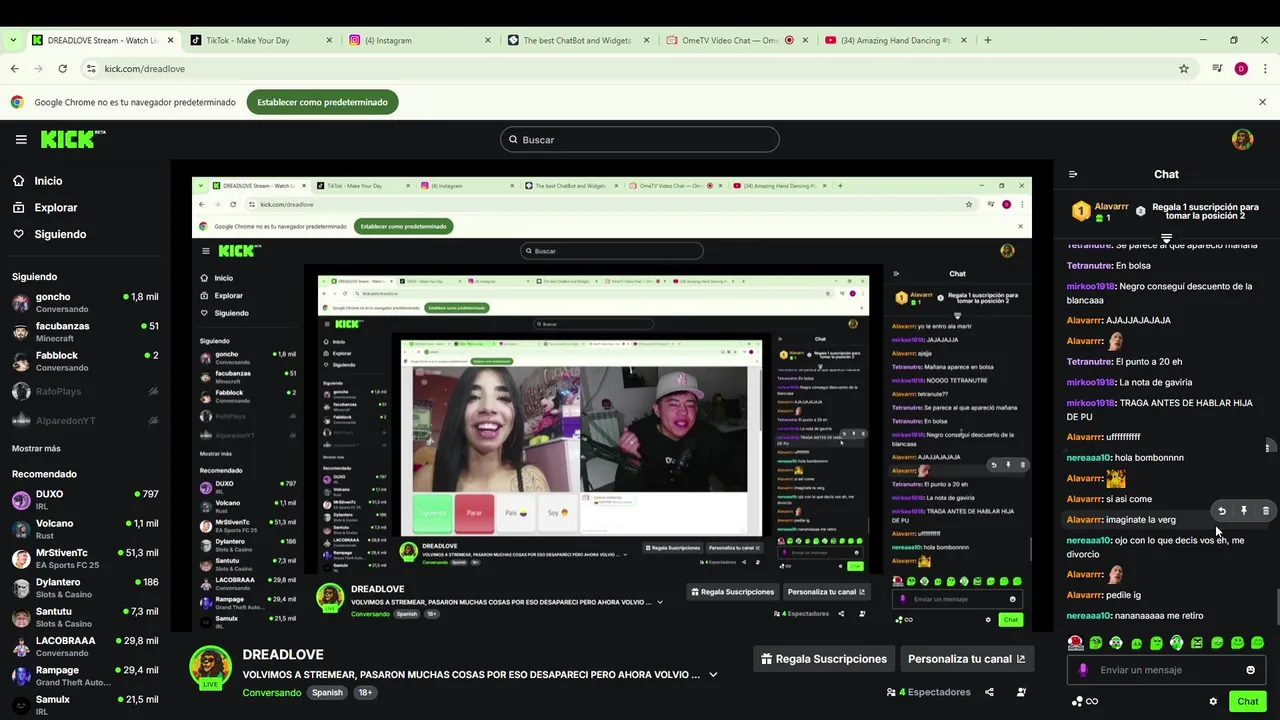Click the moderator user icon beside share

point(1021,692)
